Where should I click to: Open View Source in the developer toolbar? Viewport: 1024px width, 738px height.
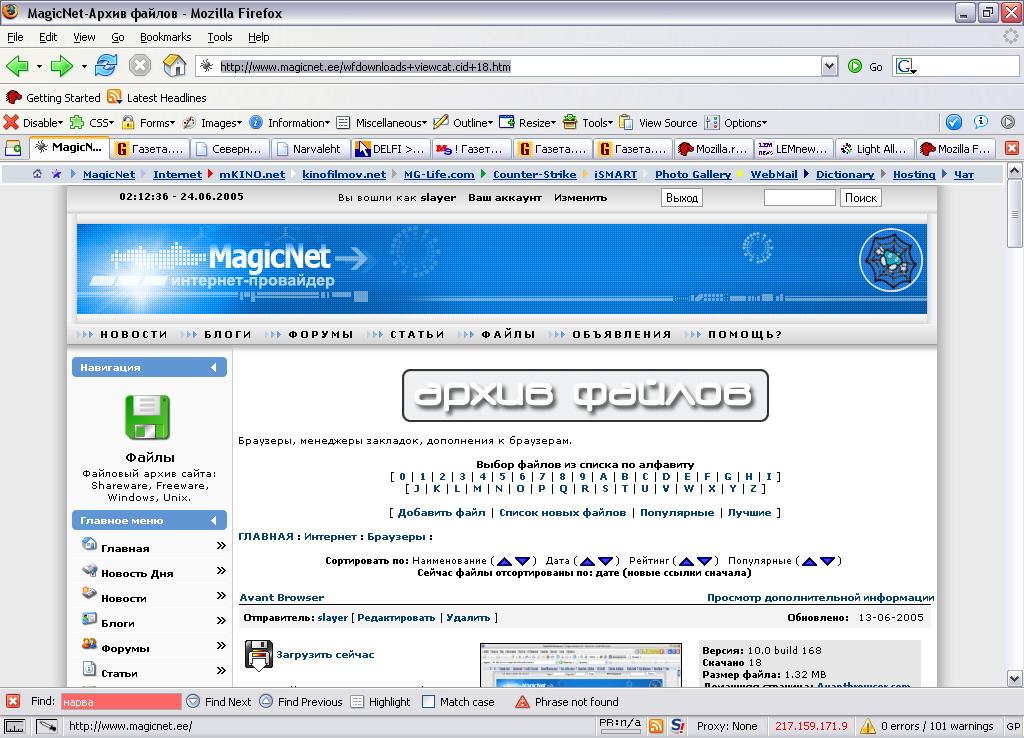658,122
